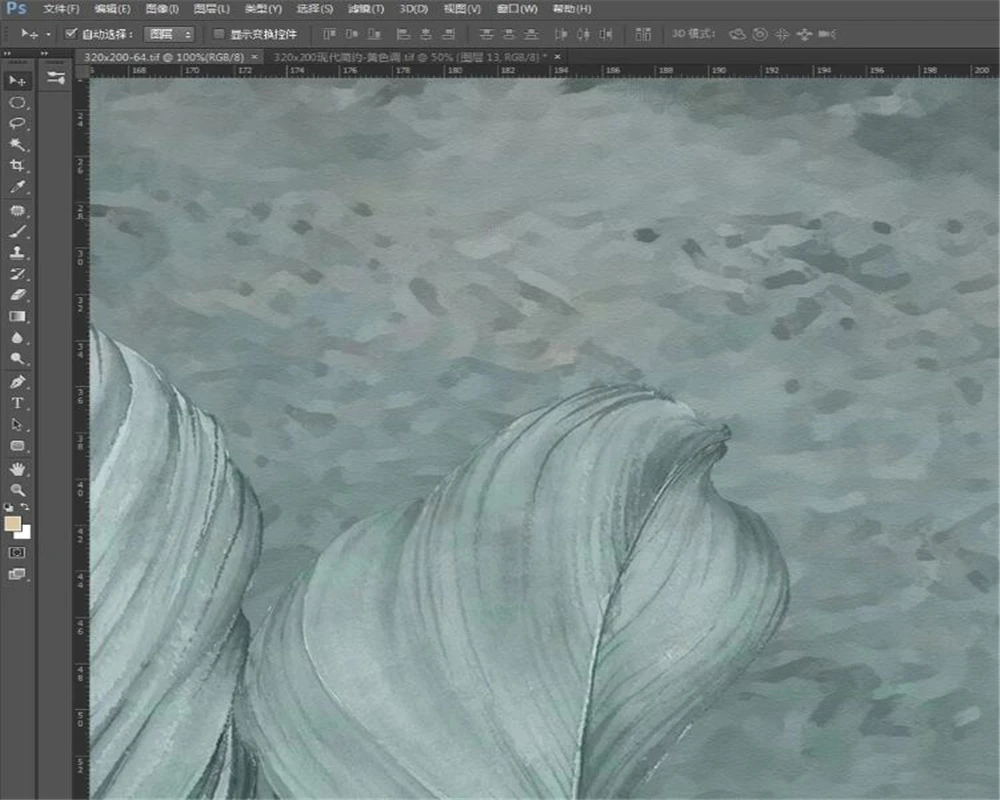The image size is (1000, 800).
Task: Toggle Quick Mask mode
Action: click(17, 552)
